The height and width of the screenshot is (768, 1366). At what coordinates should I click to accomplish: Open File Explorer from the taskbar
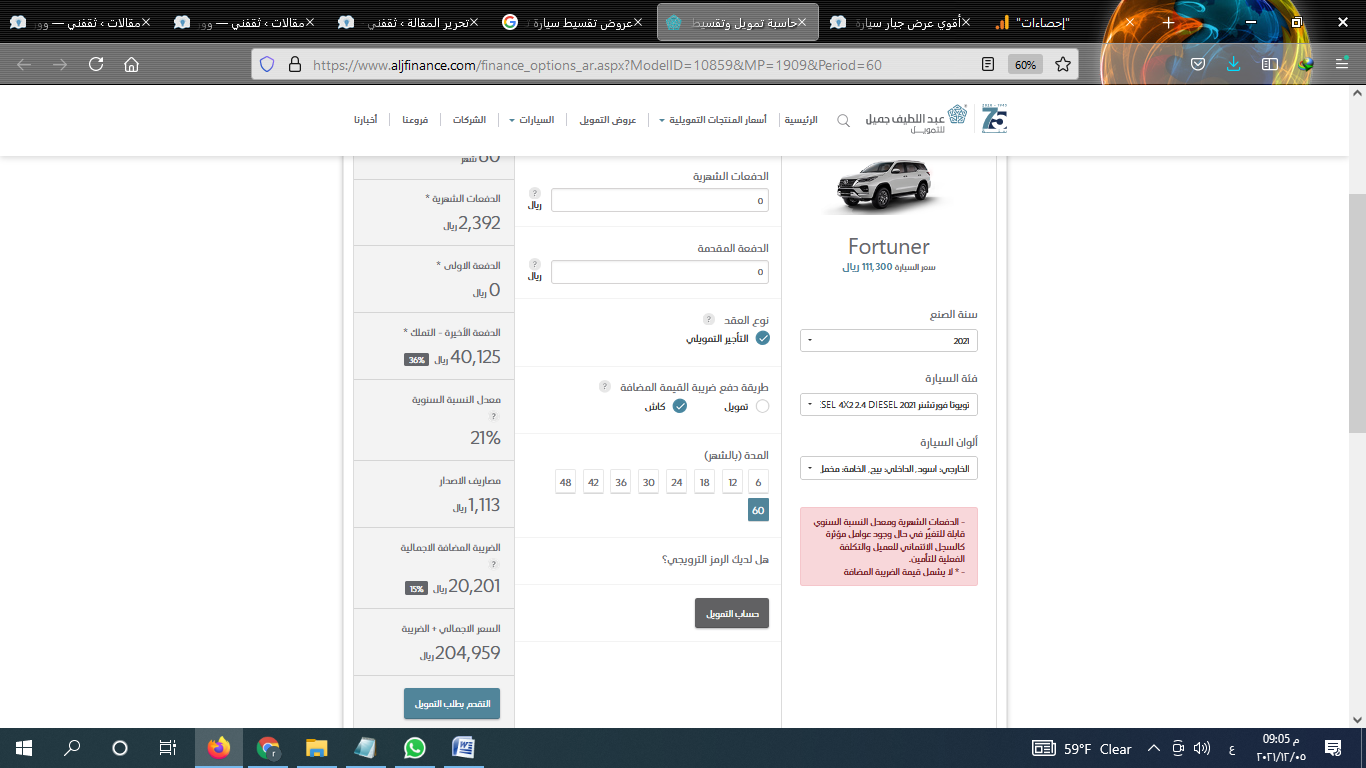316,748
